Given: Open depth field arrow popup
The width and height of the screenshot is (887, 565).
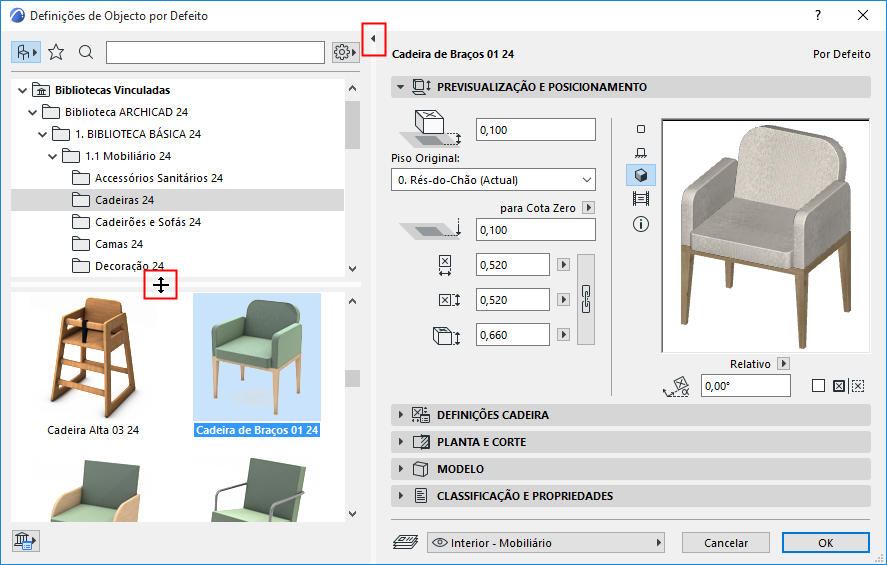Looking at the screenshot, I should pyautogui.click(x=563, y=300).
